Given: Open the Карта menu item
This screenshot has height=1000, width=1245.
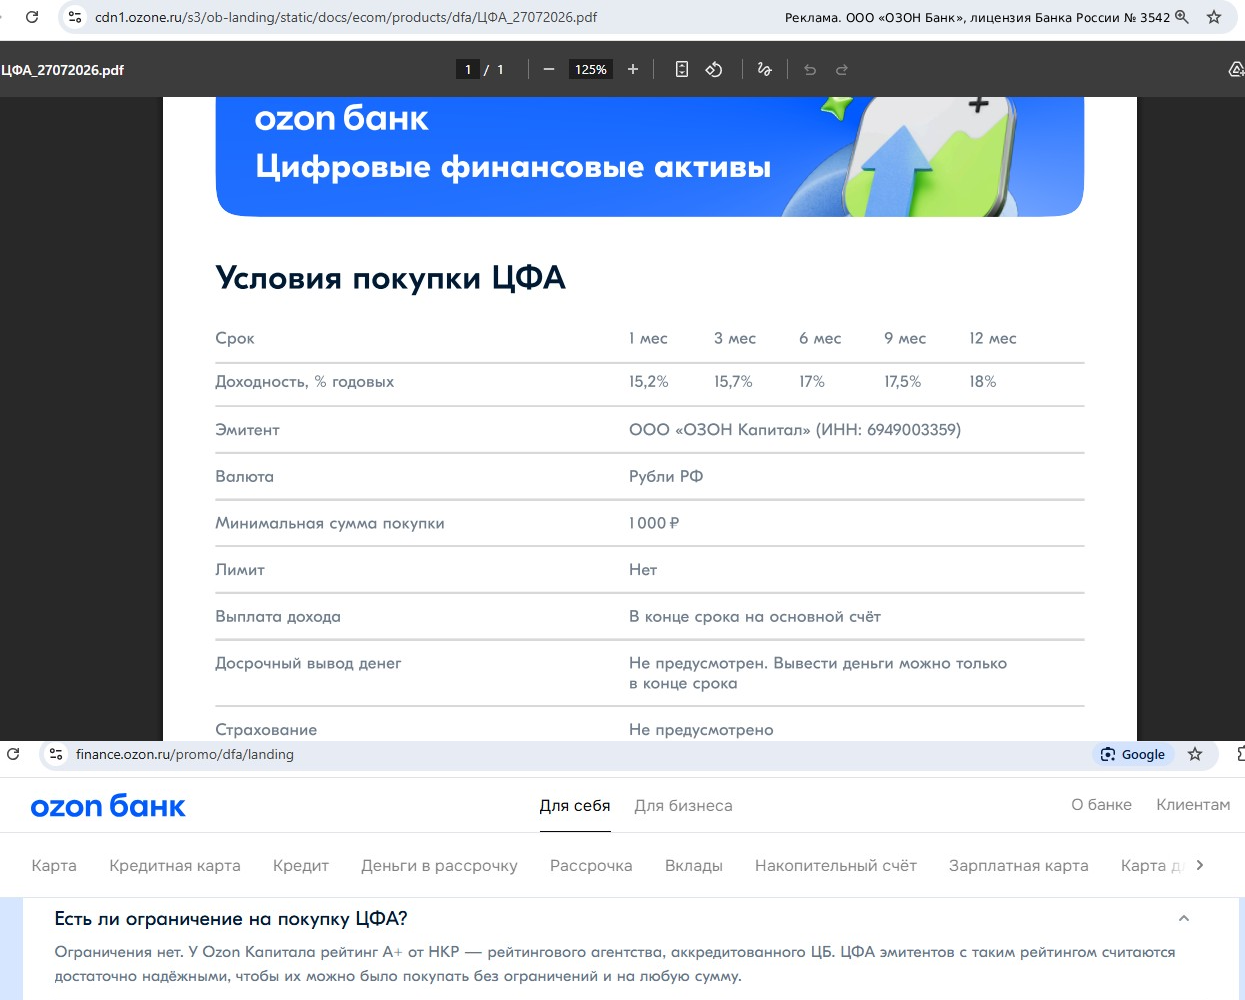Looking at the screenshot, I should click(x=54, y=865).
